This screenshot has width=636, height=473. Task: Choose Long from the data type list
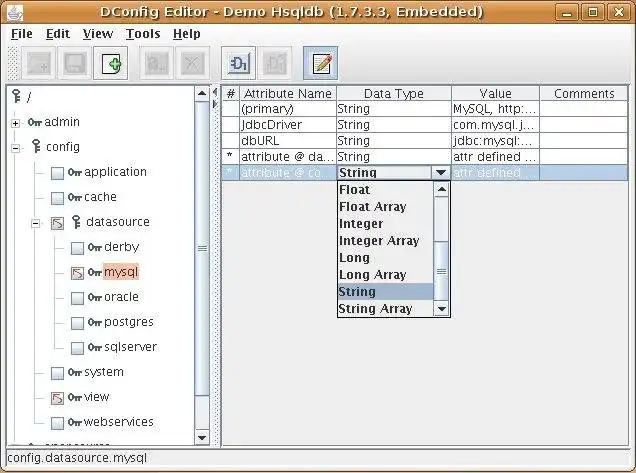tap(385, 258)
